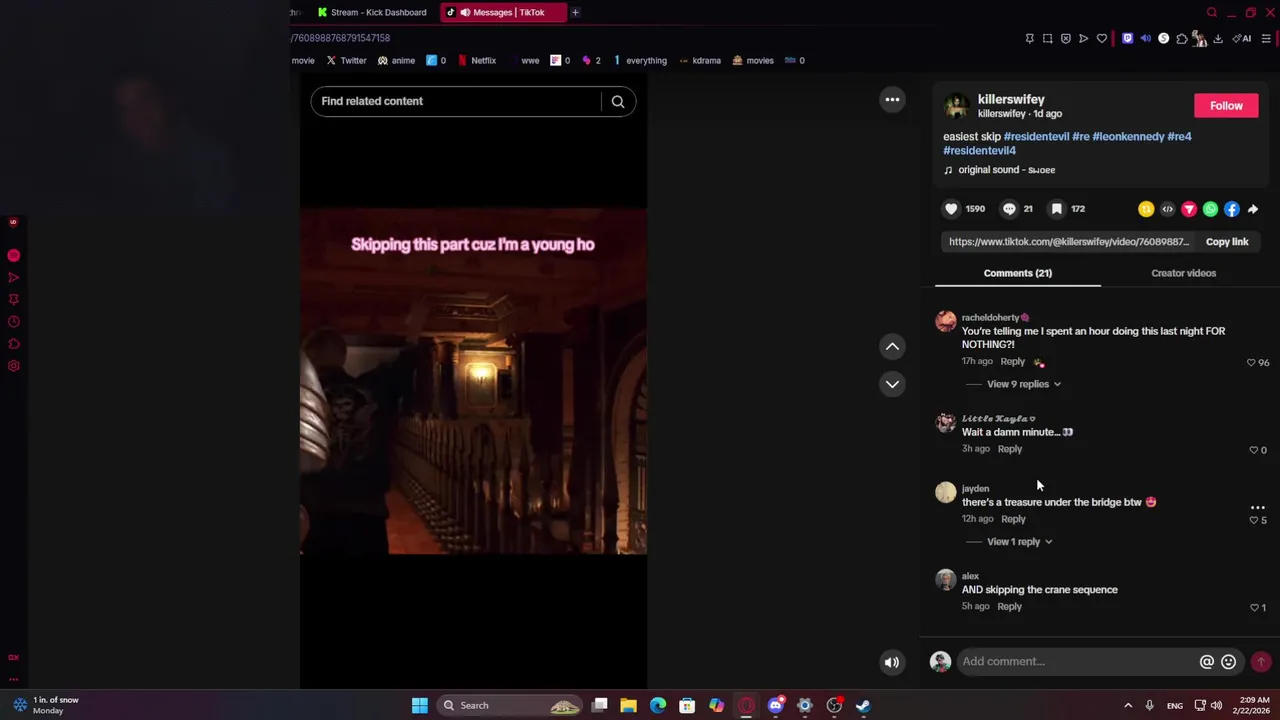Share the video to WhatsApp
1280x720 pixels.
pyautogui.click(x=1210, y=209)
